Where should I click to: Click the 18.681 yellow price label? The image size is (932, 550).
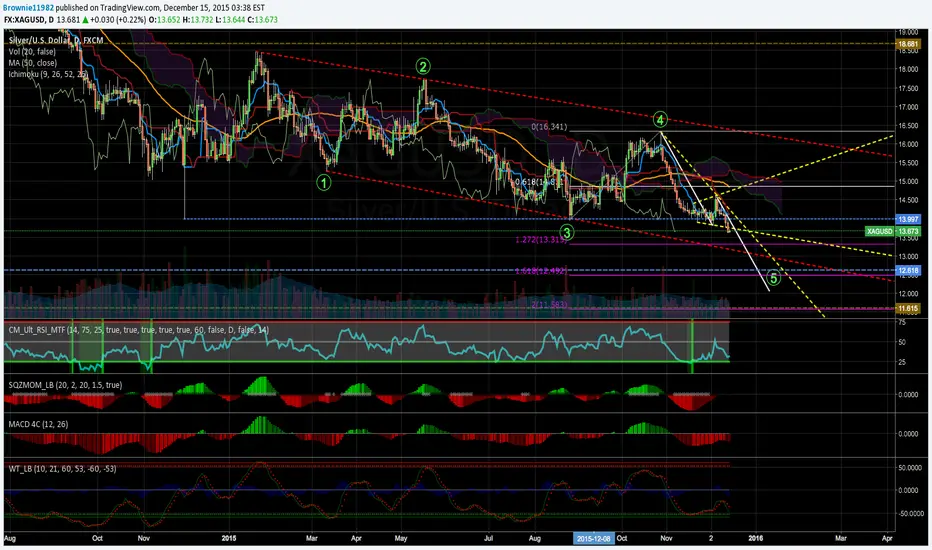pos(908,44)
